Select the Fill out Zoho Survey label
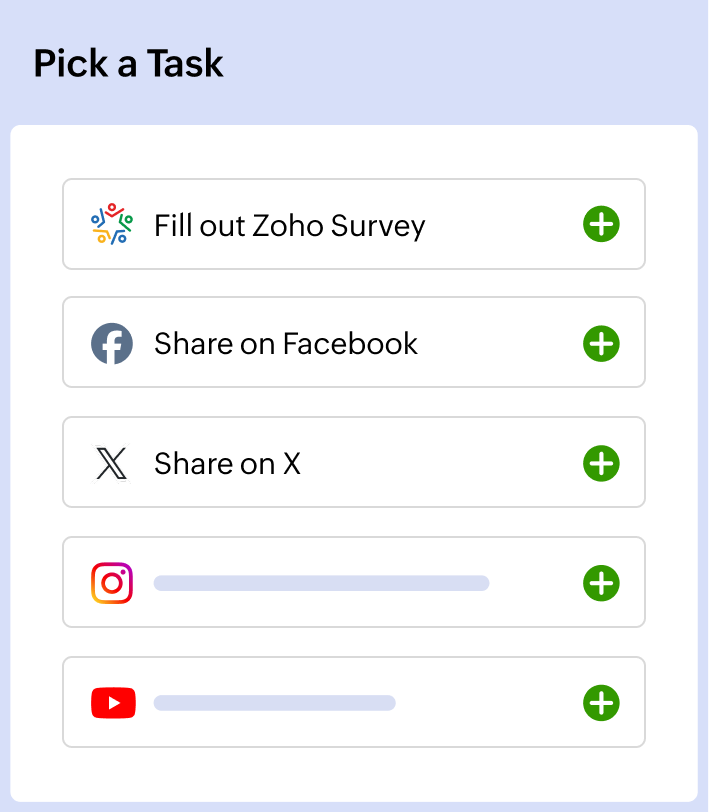 [x=289, y=225]
